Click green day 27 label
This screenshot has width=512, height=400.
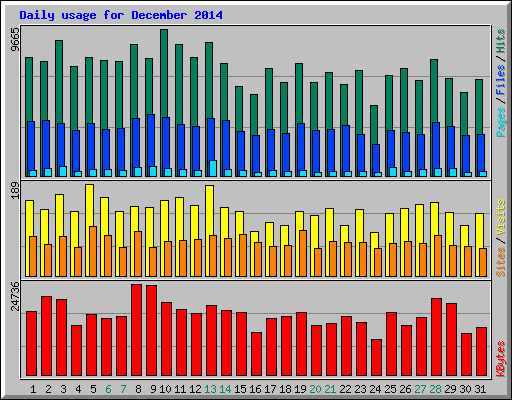(420, 389)
